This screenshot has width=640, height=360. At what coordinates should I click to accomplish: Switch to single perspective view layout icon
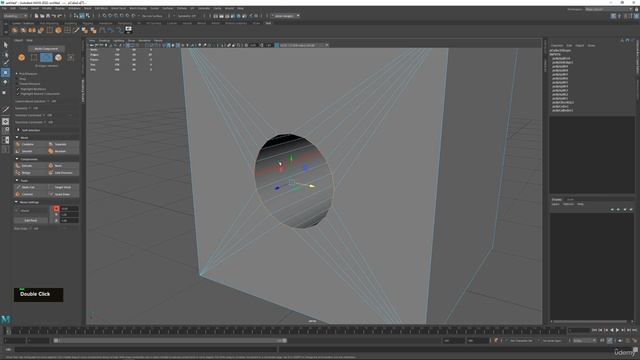click(x=5, y=121)
